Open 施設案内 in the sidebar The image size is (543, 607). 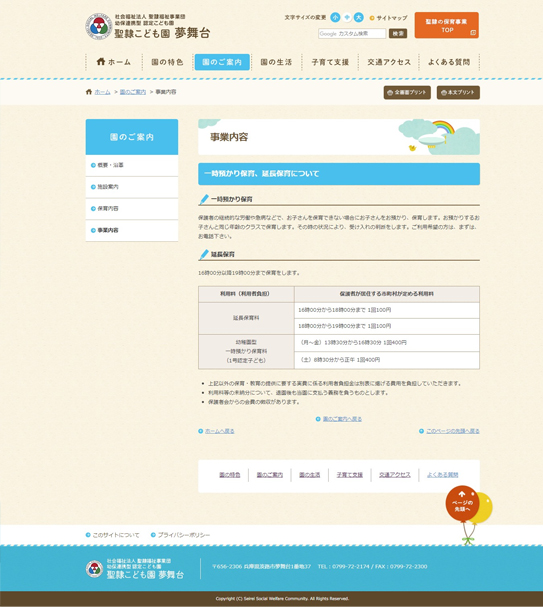click(132, 187)
